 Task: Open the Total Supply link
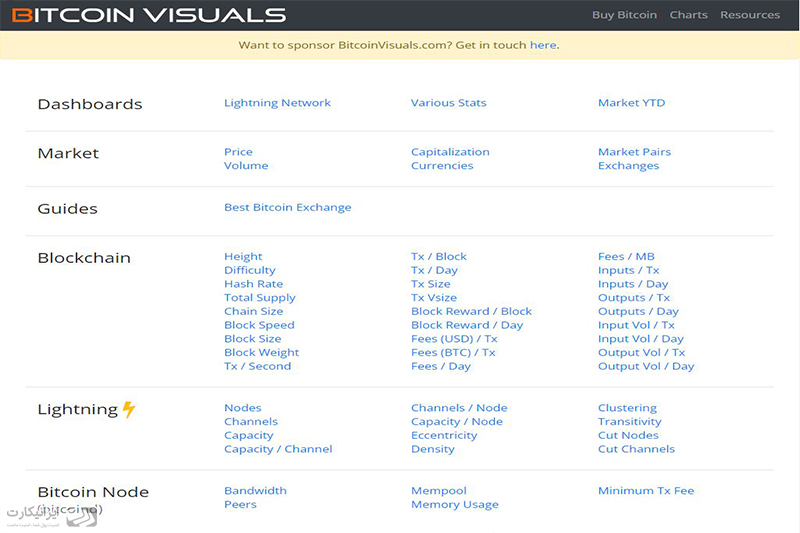(260, 298)
